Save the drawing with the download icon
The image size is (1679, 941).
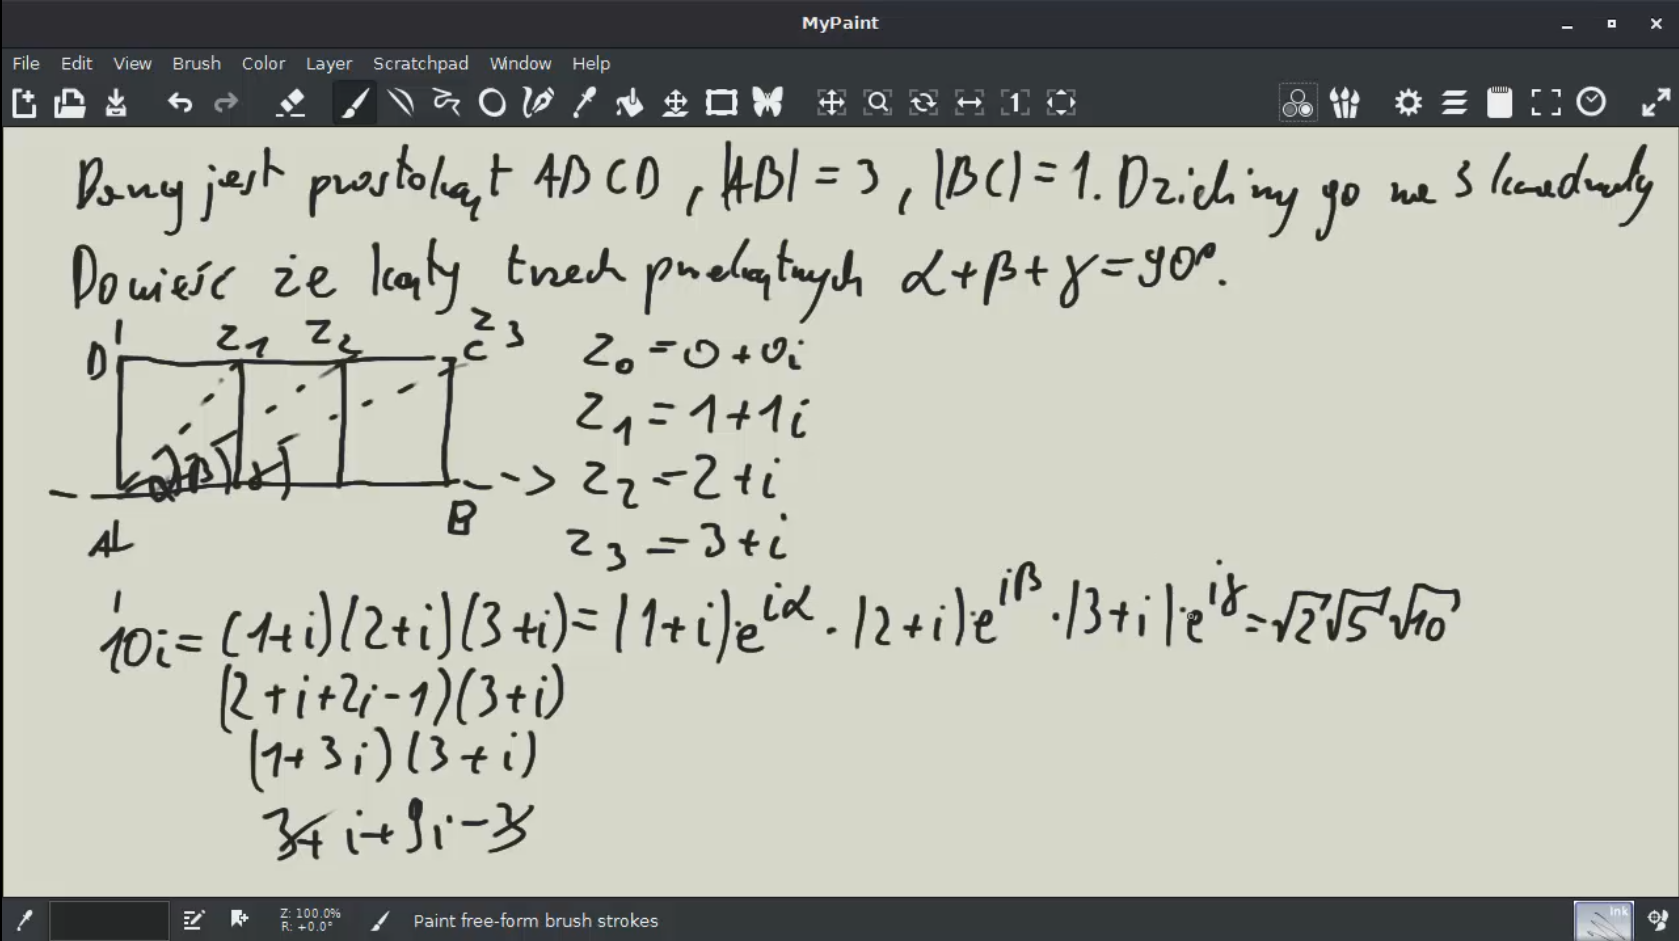pos(116,103)
